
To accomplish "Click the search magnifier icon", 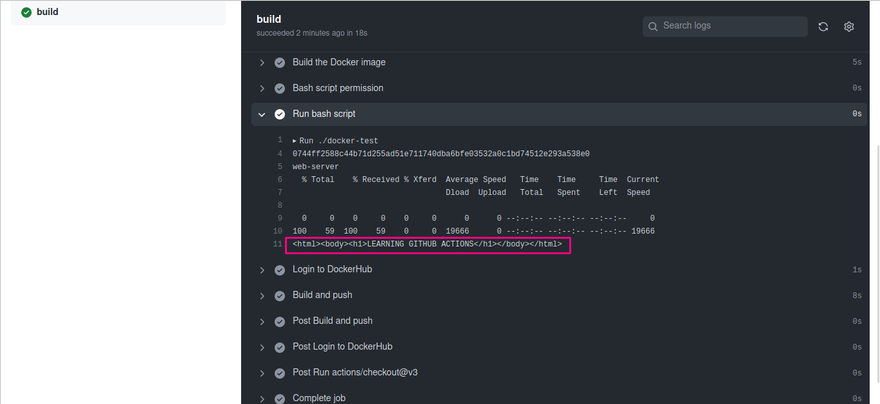I will point(653,26).
